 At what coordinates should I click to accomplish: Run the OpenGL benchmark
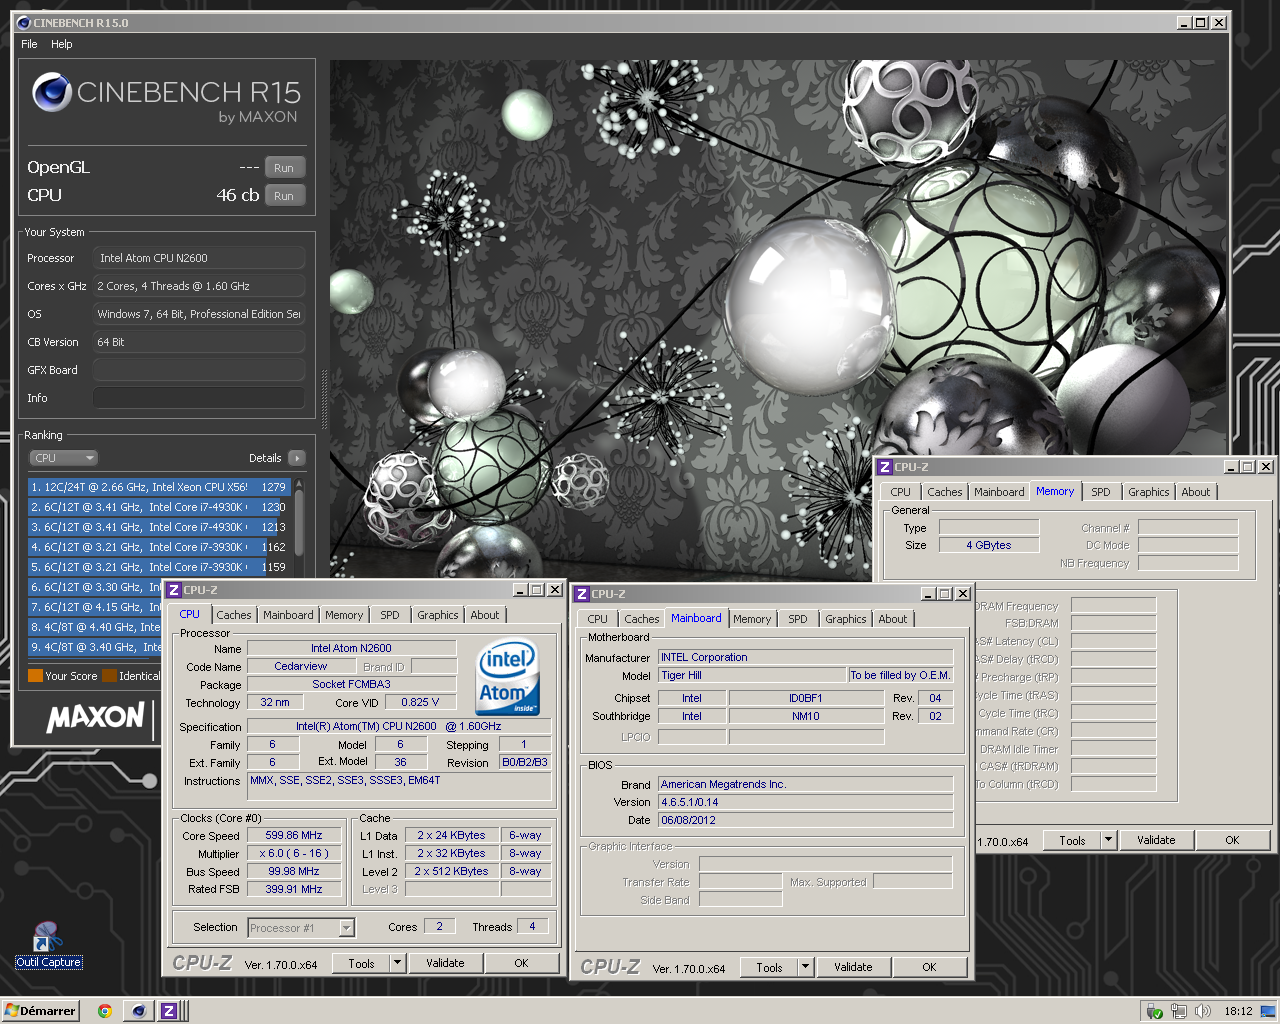(x=284, y=168)
